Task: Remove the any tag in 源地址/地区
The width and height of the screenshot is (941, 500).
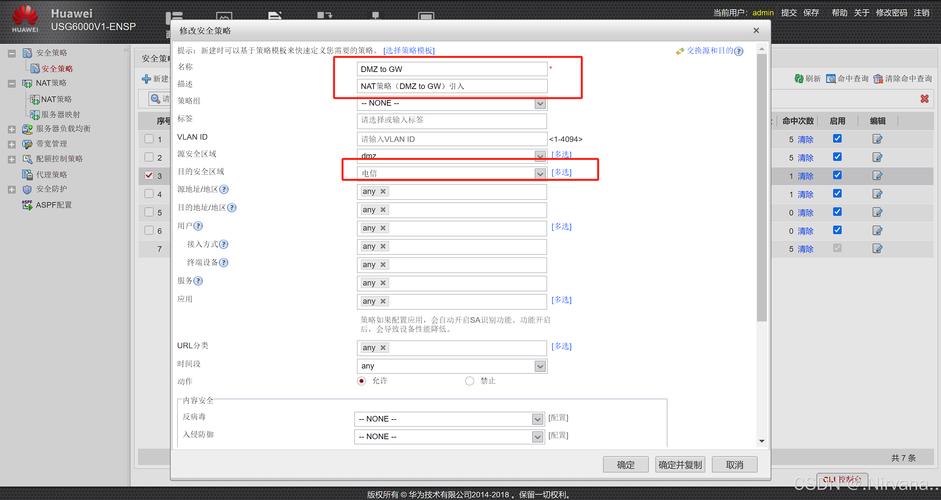Action: pyautogui.click(x=383, y=191)
